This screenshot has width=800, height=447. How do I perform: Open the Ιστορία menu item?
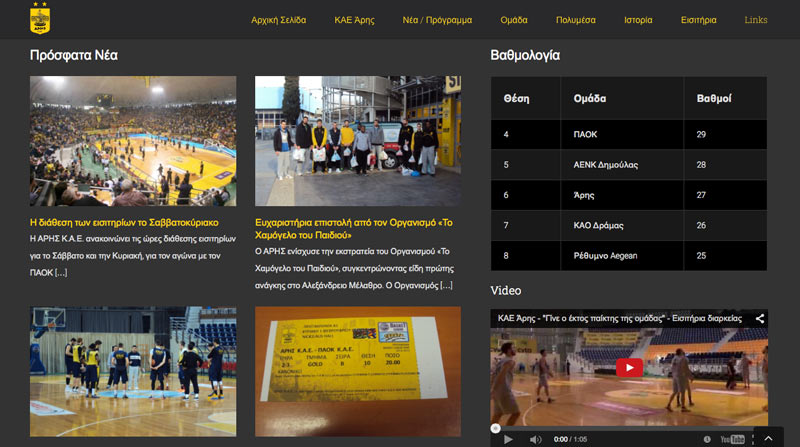click(x=638, y=20)
